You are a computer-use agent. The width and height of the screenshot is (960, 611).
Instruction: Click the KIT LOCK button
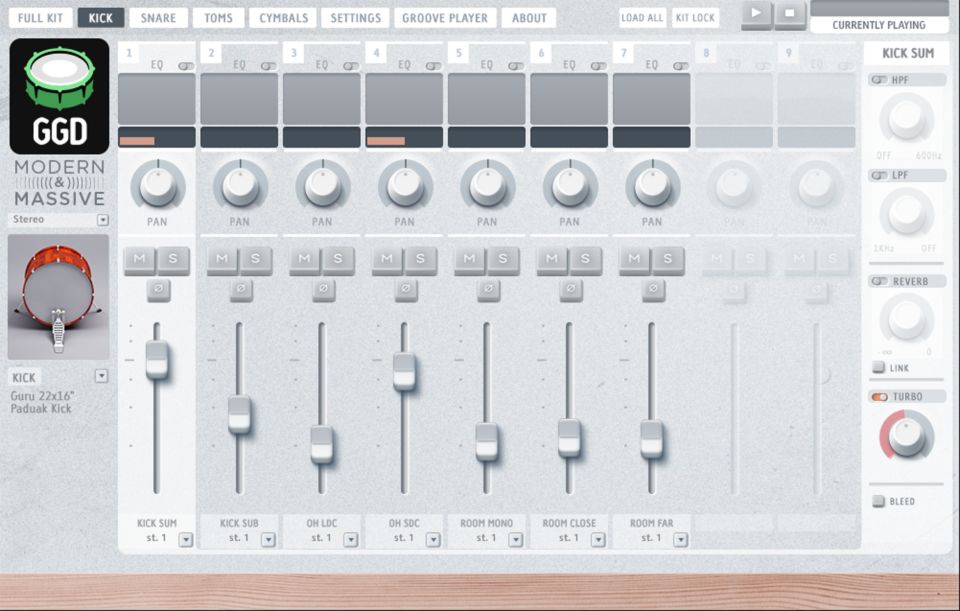coord(697,17)
